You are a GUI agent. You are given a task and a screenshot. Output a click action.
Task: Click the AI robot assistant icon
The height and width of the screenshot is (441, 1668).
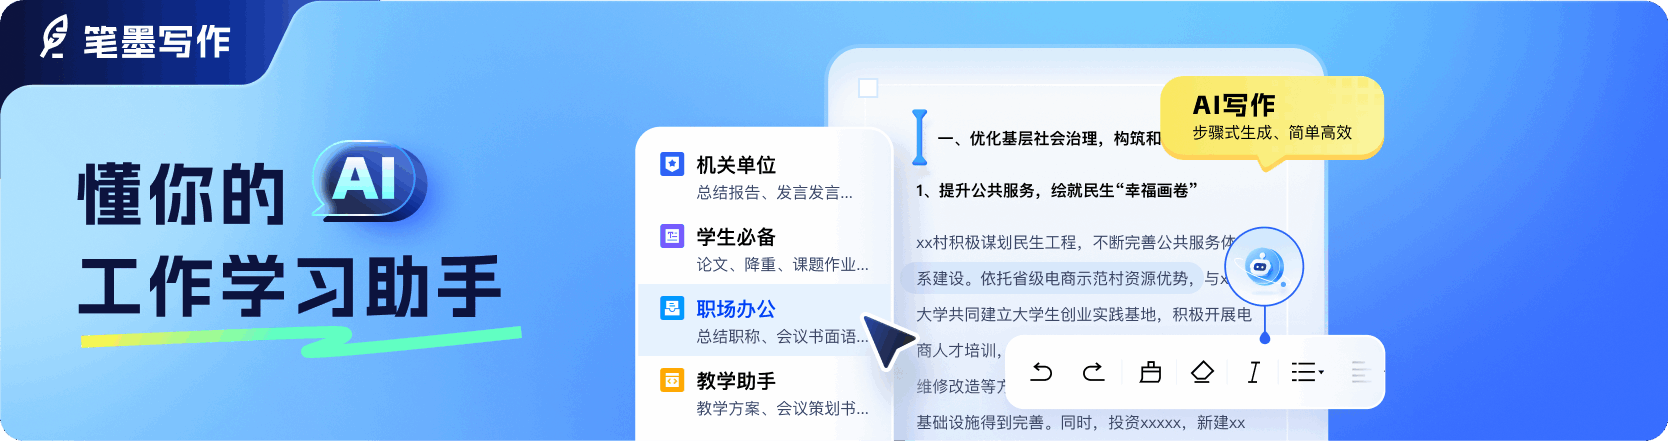coord(1263,267)
